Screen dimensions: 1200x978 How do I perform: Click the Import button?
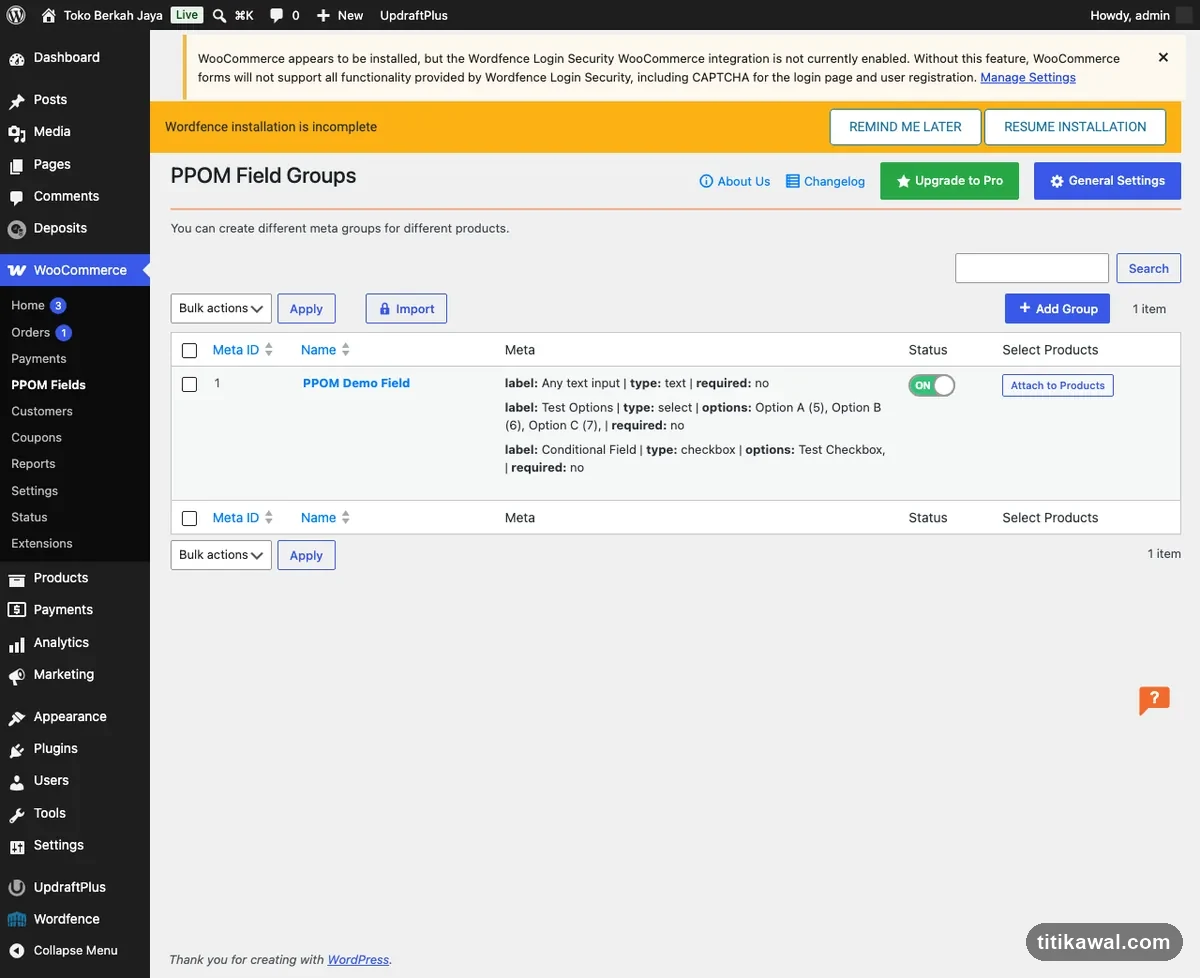click(406, 309)
